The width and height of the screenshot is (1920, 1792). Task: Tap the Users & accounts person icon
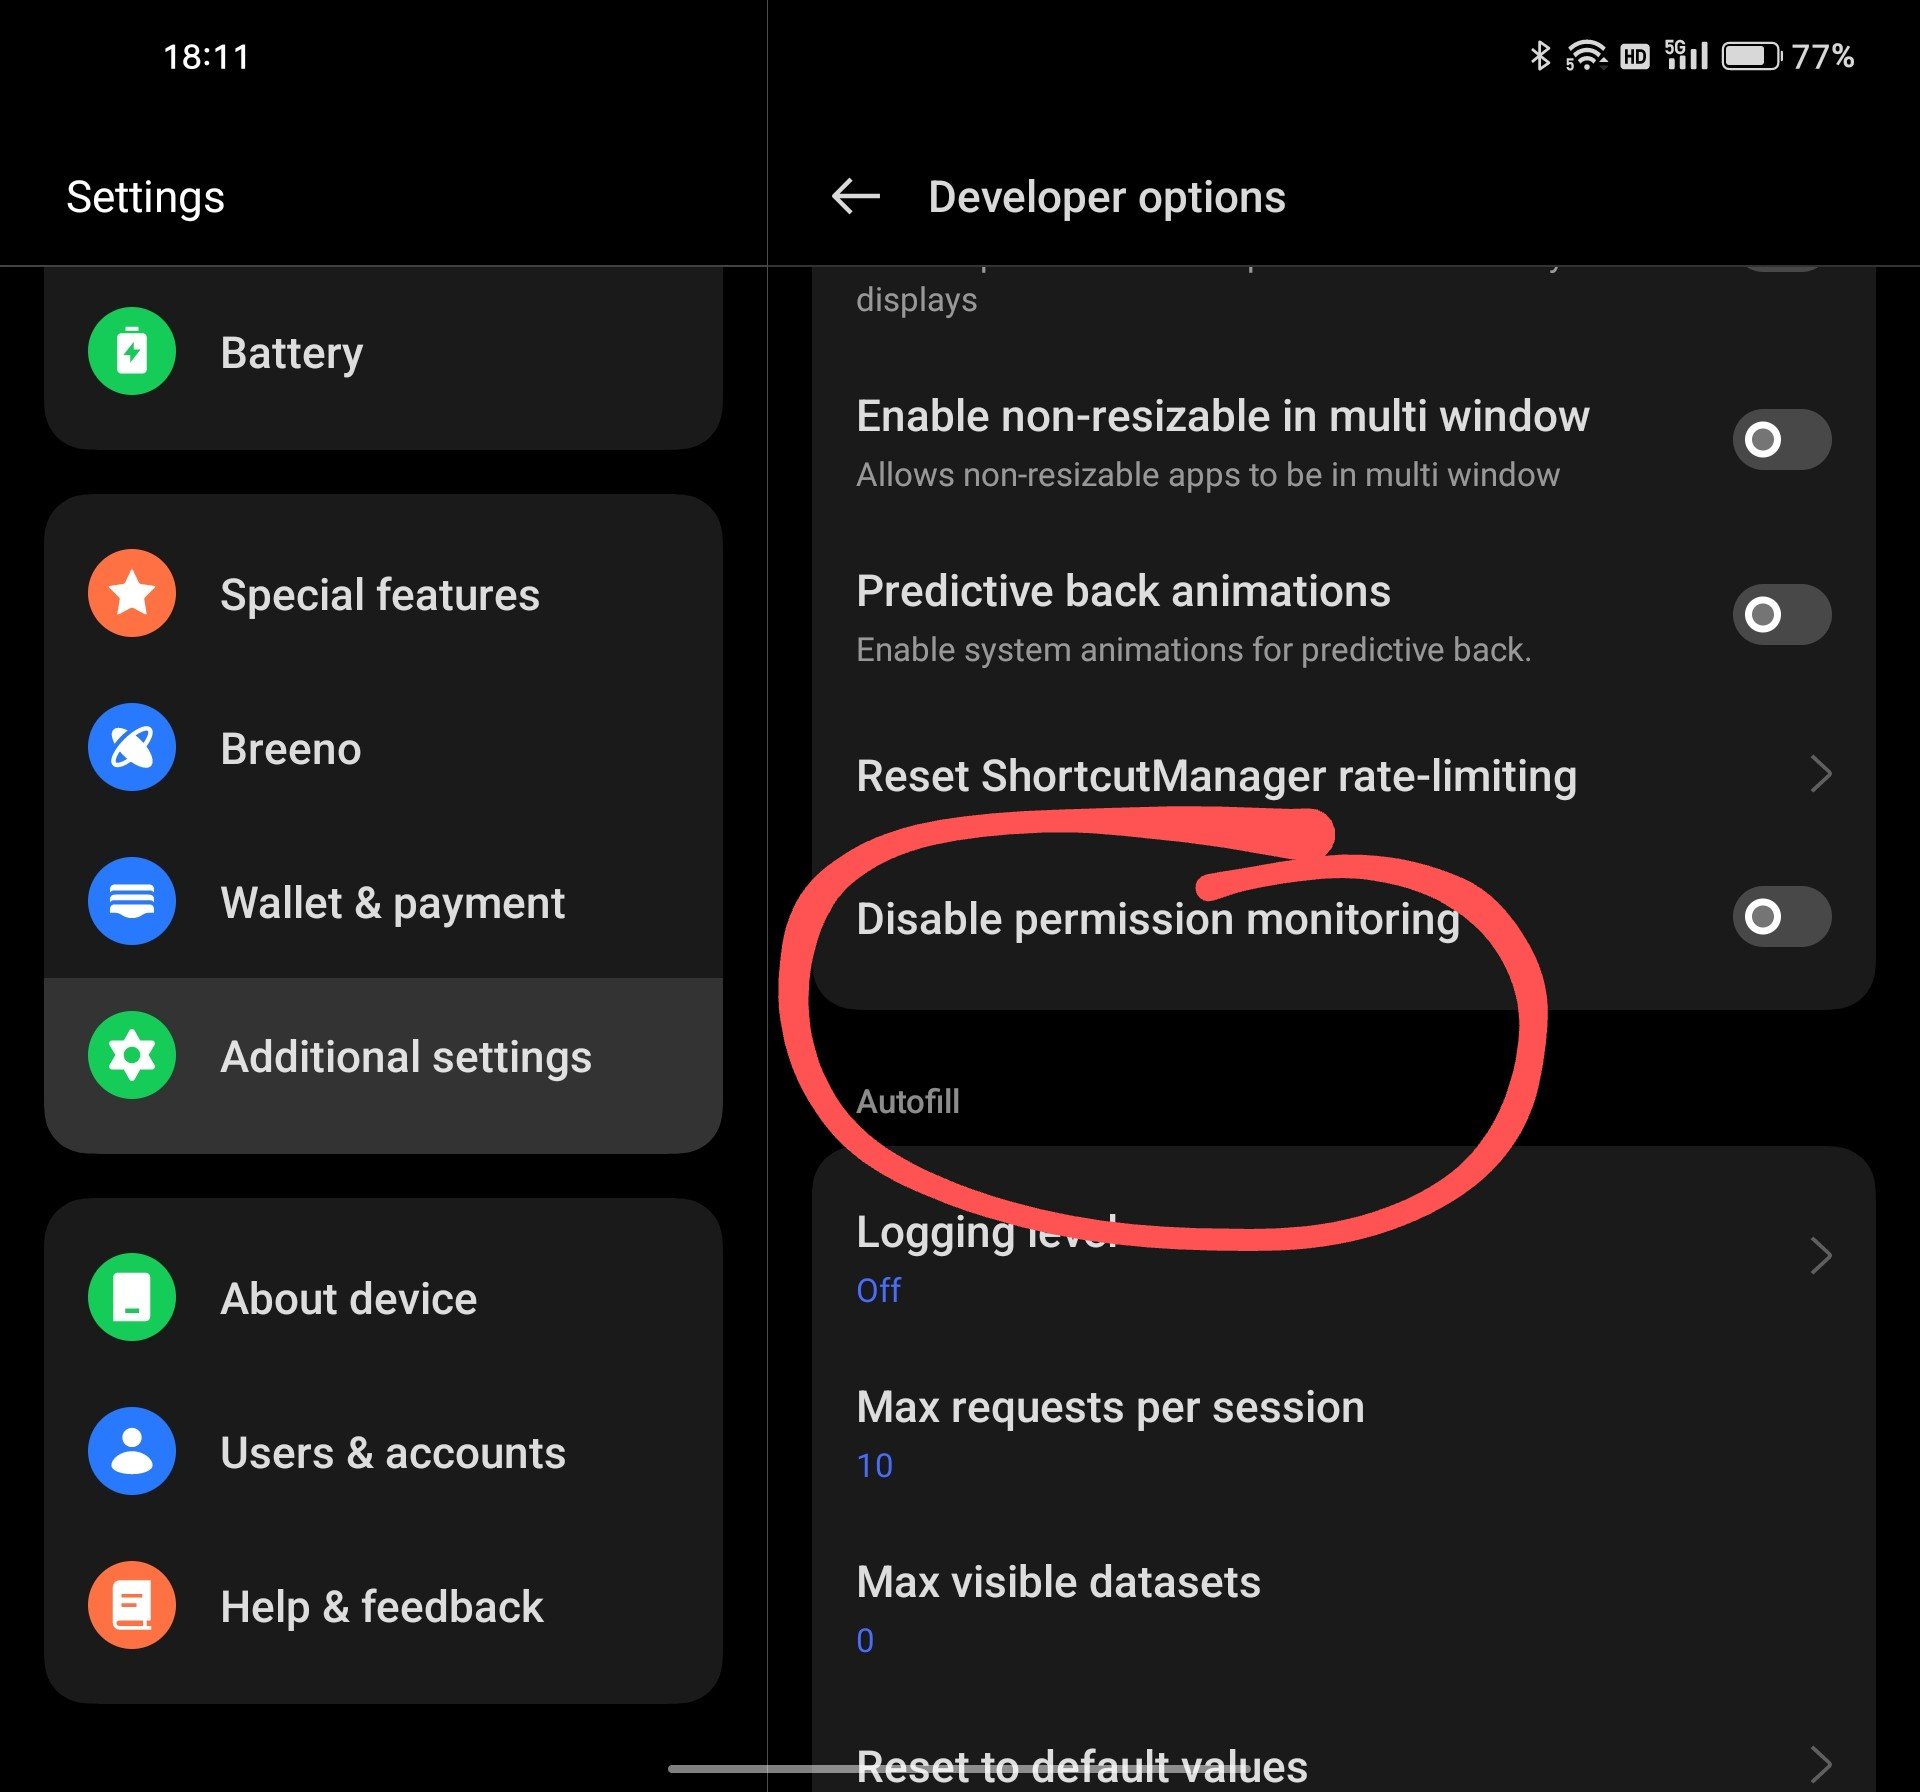(x=132, y=1451)
